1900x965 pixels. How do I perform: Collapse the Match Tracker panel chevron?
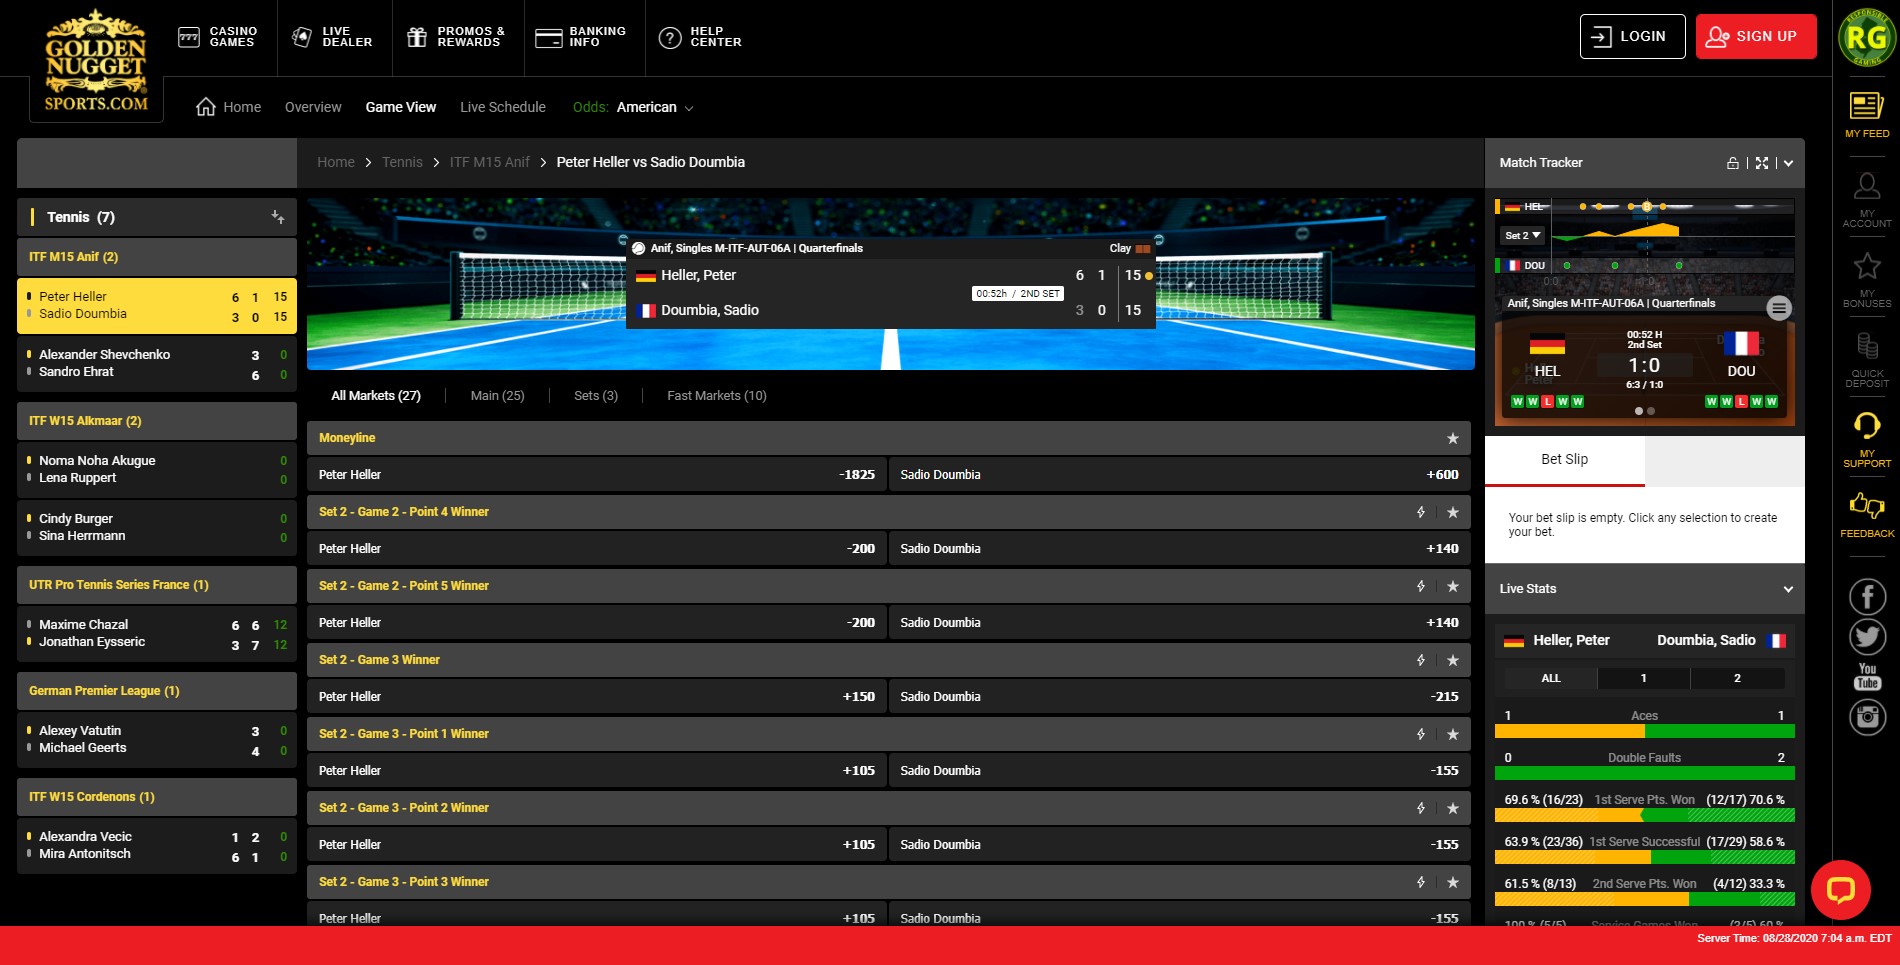[1788, 163]
